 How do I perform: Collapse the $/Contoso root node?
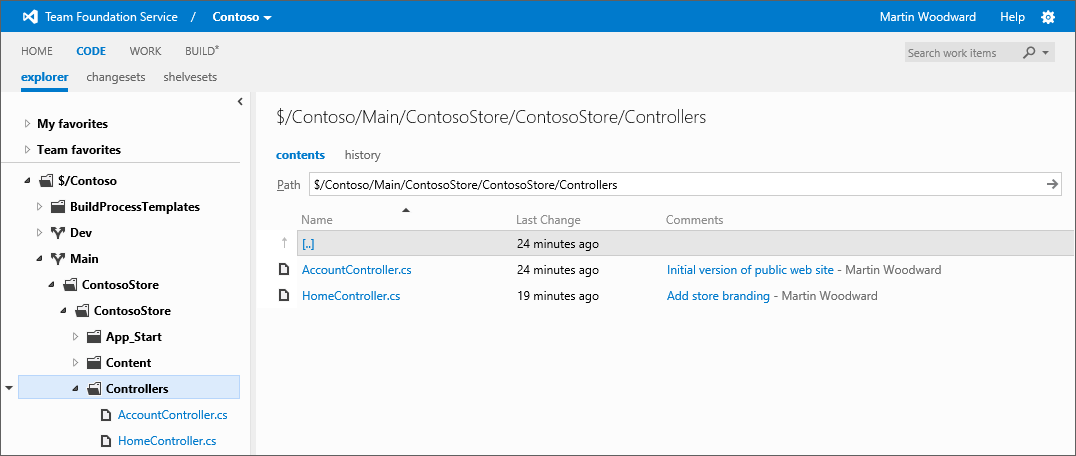27,181
